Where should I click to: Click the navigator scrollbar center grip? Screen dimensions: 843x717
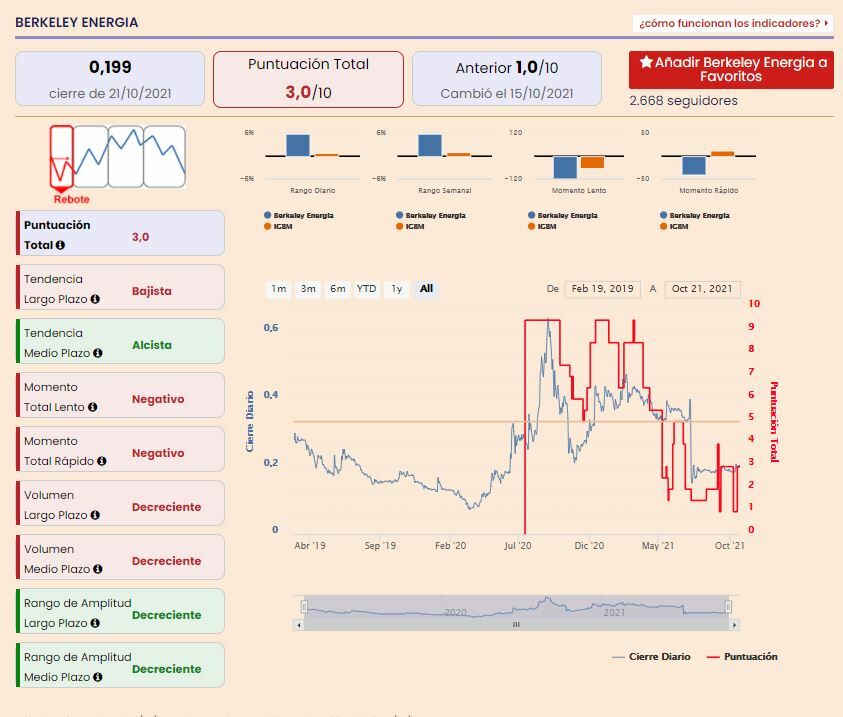coord(516,625)
